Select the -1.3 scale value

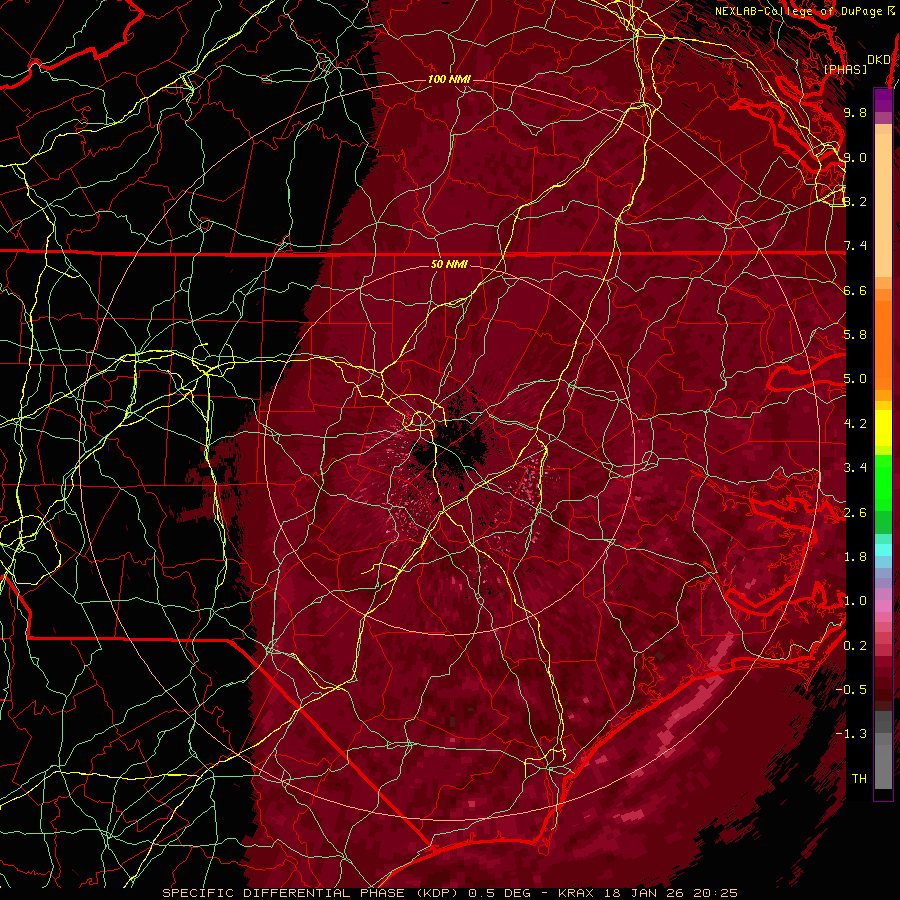[852, 734]
